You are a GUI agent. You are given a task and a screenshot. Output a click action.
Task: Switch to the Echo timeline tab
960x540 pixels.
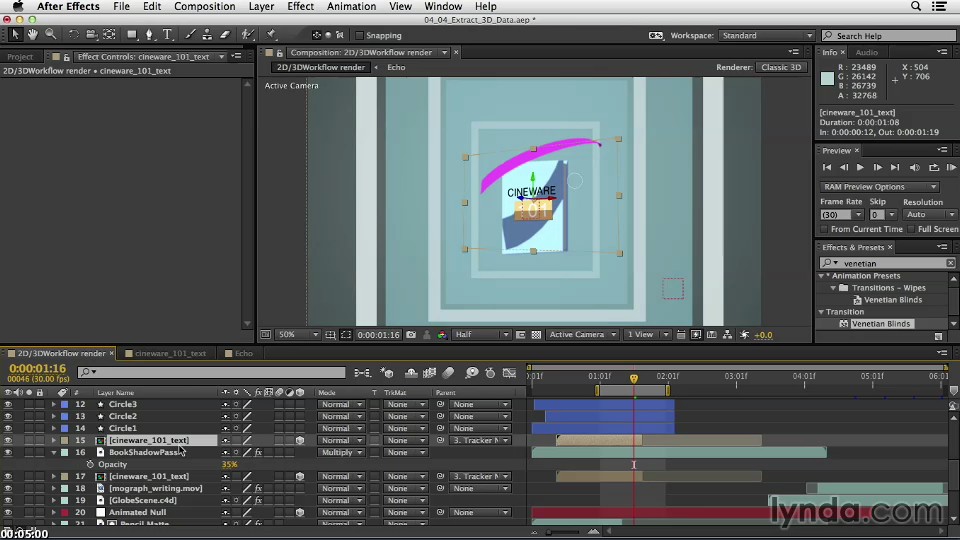coord(243,353)
